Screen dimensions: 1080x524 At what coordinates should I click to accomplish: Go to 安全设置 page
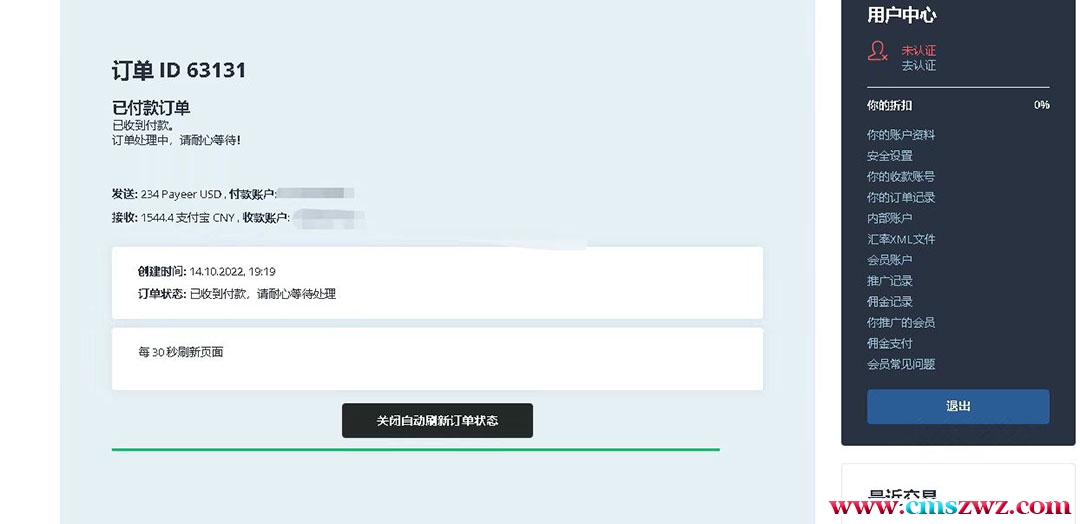click(889, 156)
